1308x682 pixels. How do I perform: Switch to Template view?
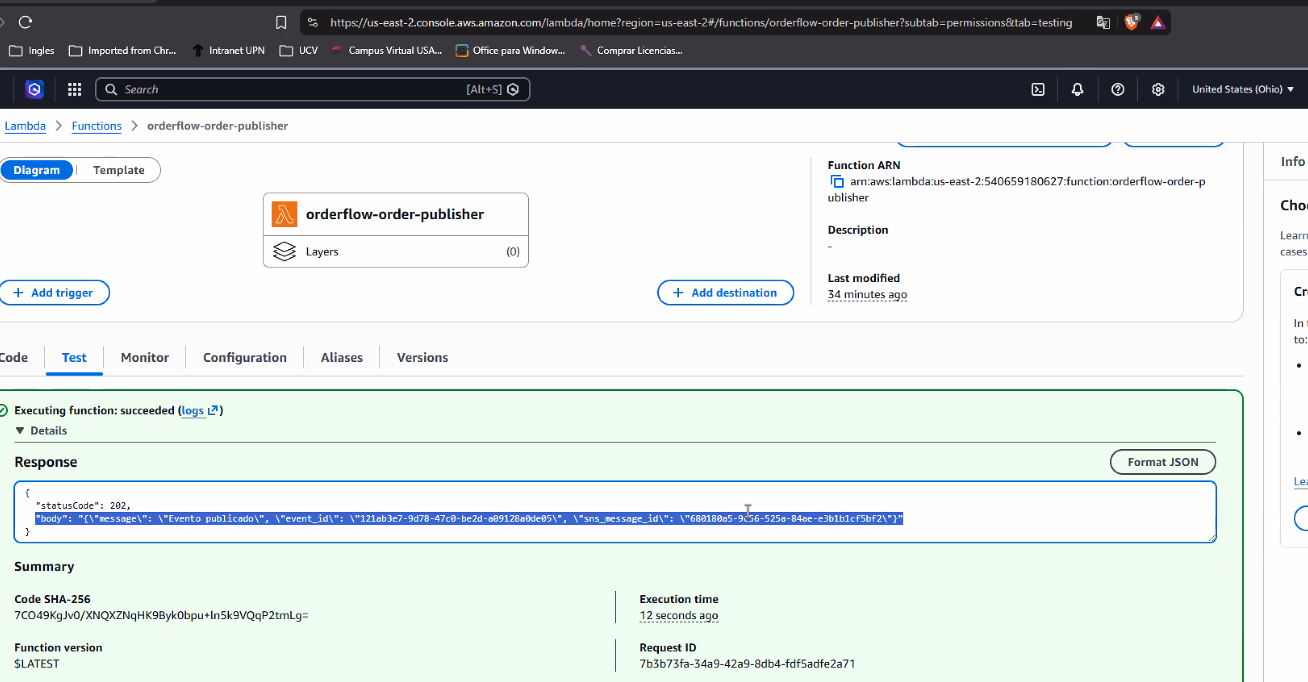click(119, 170)
